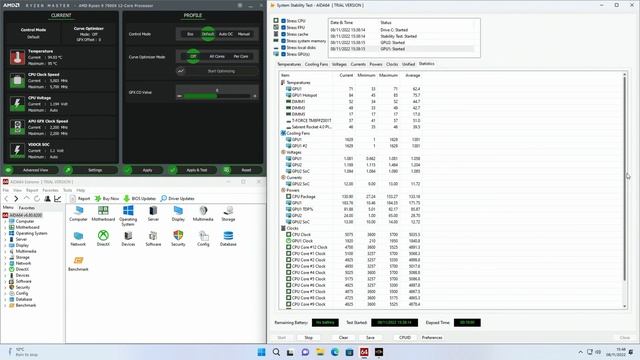The height and width of the screenshot is (360, 640).
Task: Click the graph chart icon in AIDA64 toolbar
Action: (x=58, y=199)
